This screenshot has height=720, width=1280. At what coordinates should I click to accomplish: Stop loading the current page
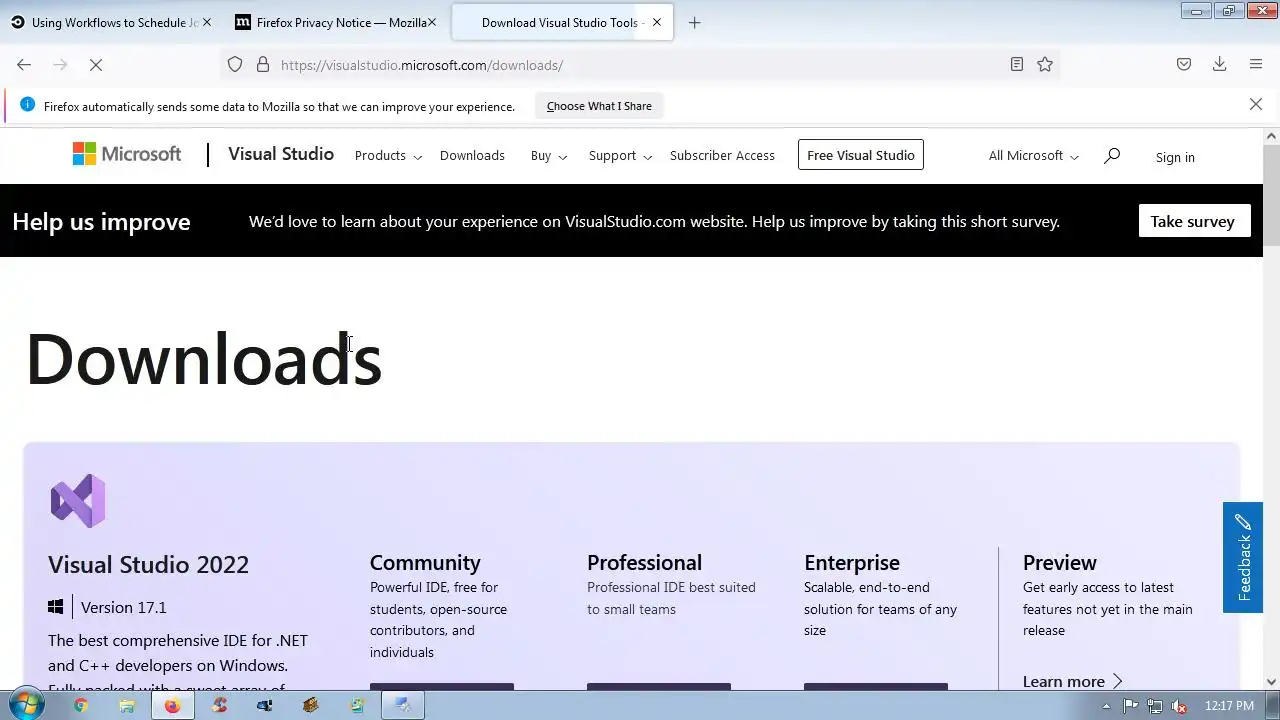coord(96,65)
